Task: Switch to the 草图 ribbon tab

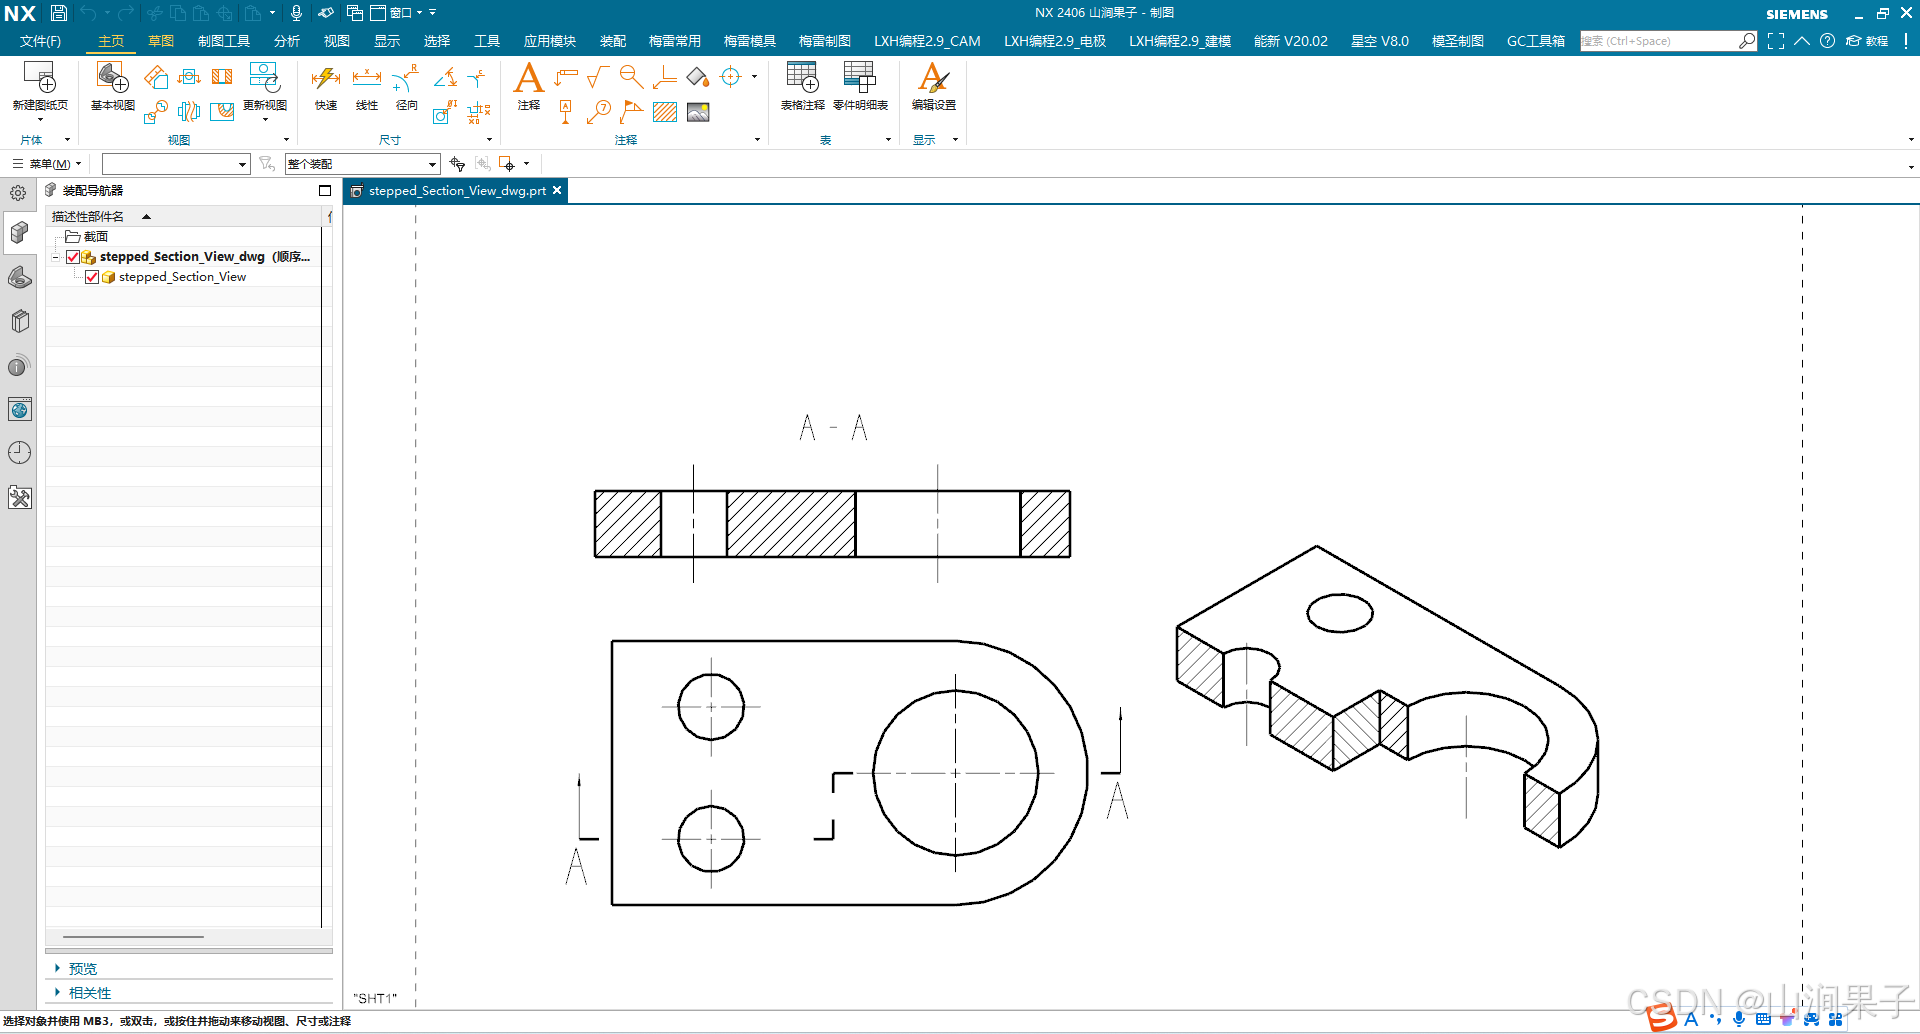Action: click(x=161, y=41)
